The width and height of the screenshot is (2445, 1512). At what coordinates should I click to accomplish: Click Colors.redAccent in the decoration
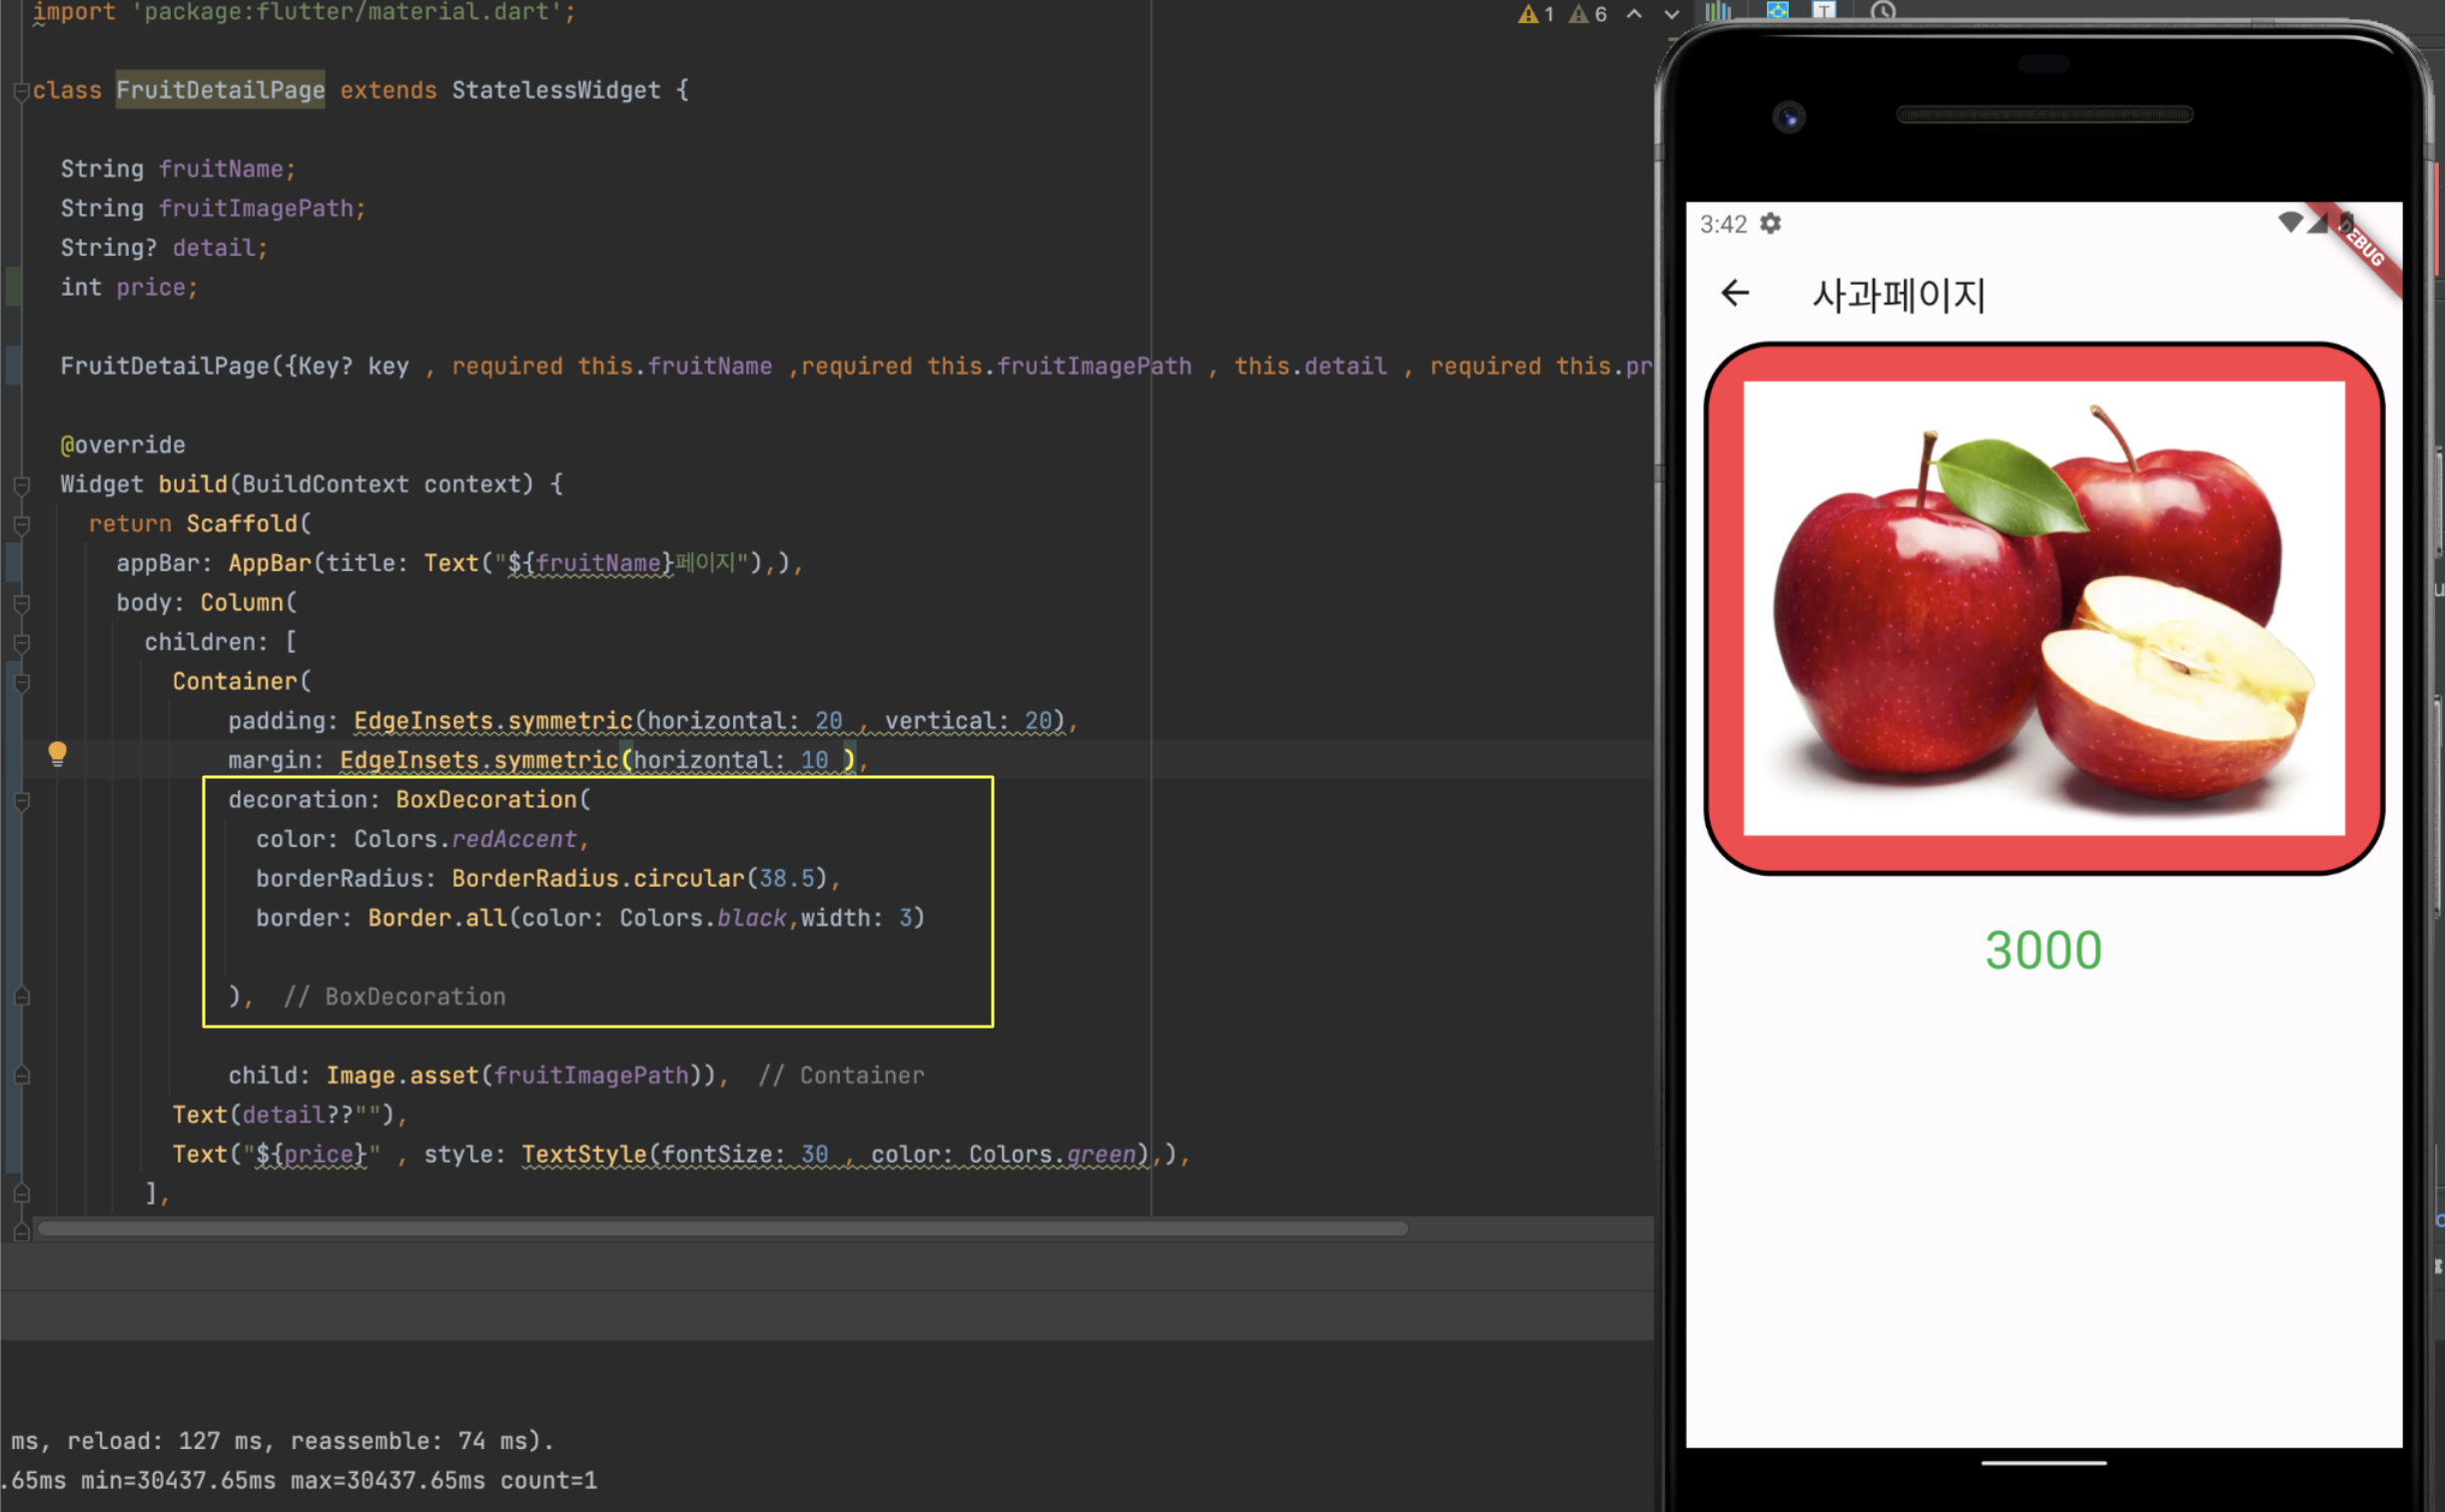(465, 839)
